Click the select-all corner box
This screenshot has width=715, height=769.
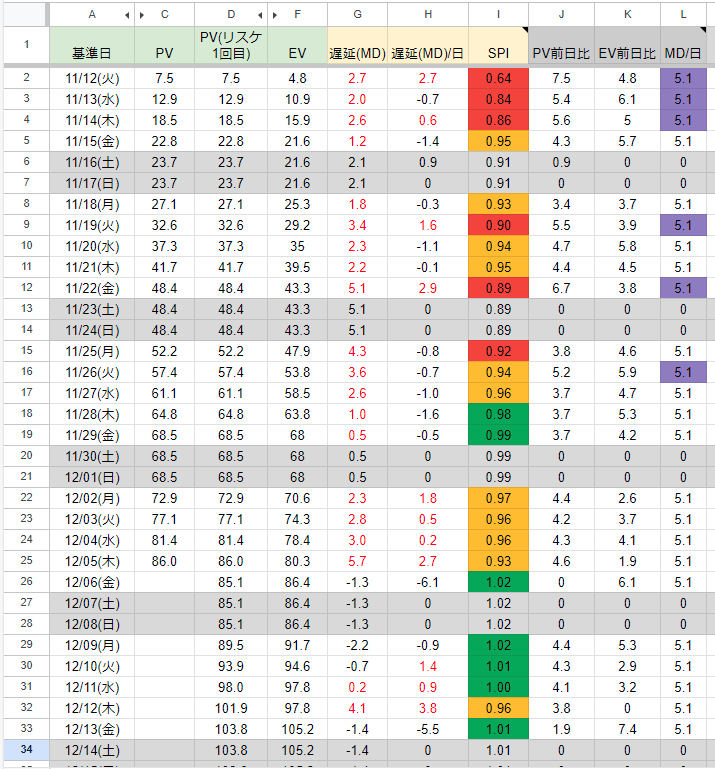click(x=26, y=15)
